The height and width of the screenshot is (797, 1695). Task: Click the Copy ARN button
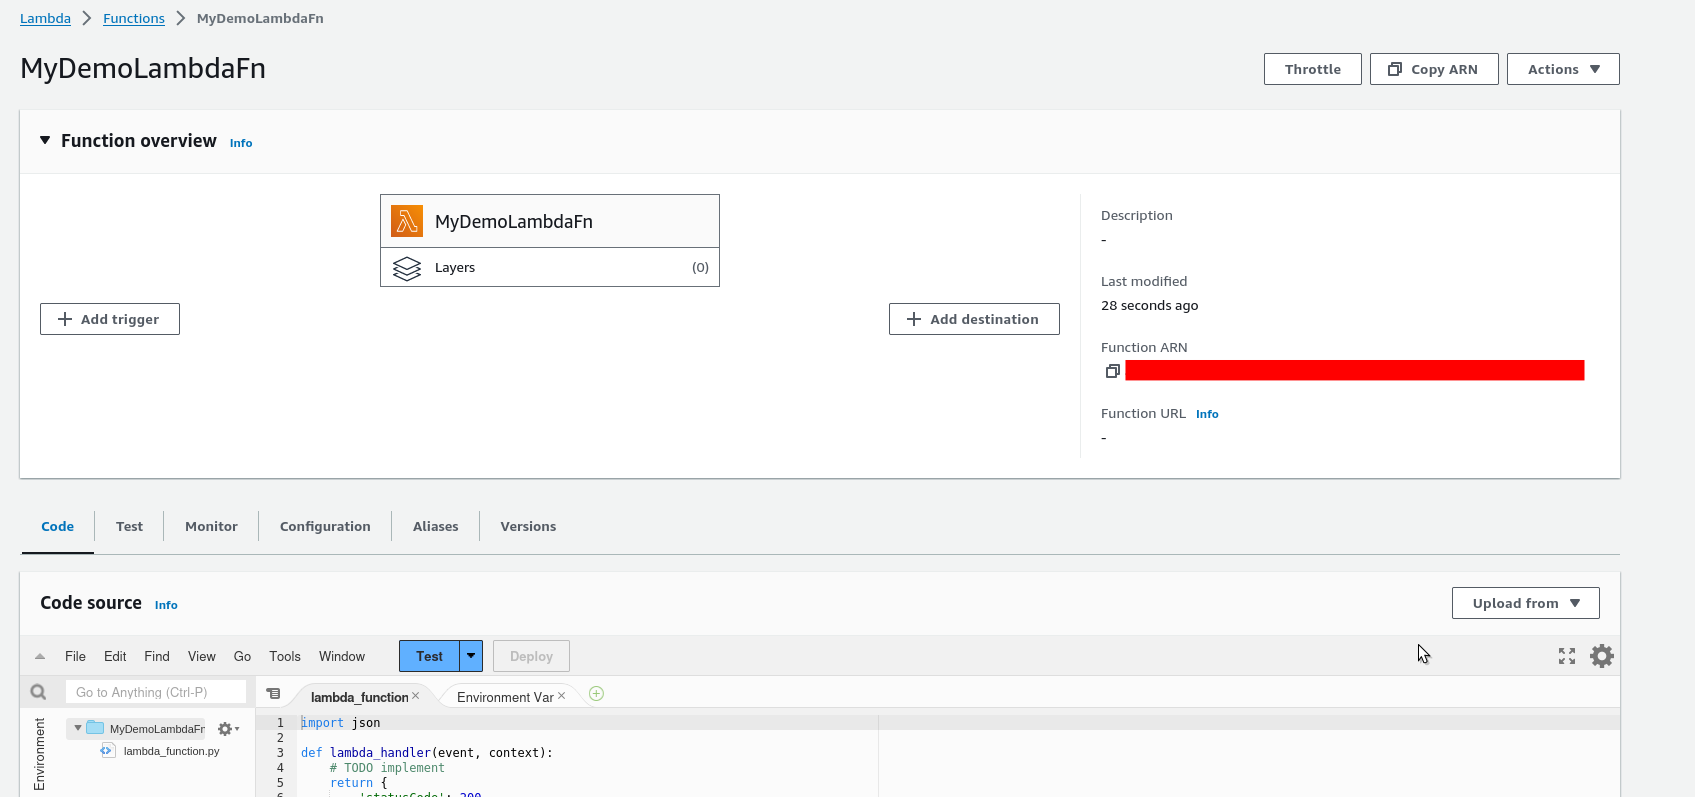click(x=1434, y=69)
